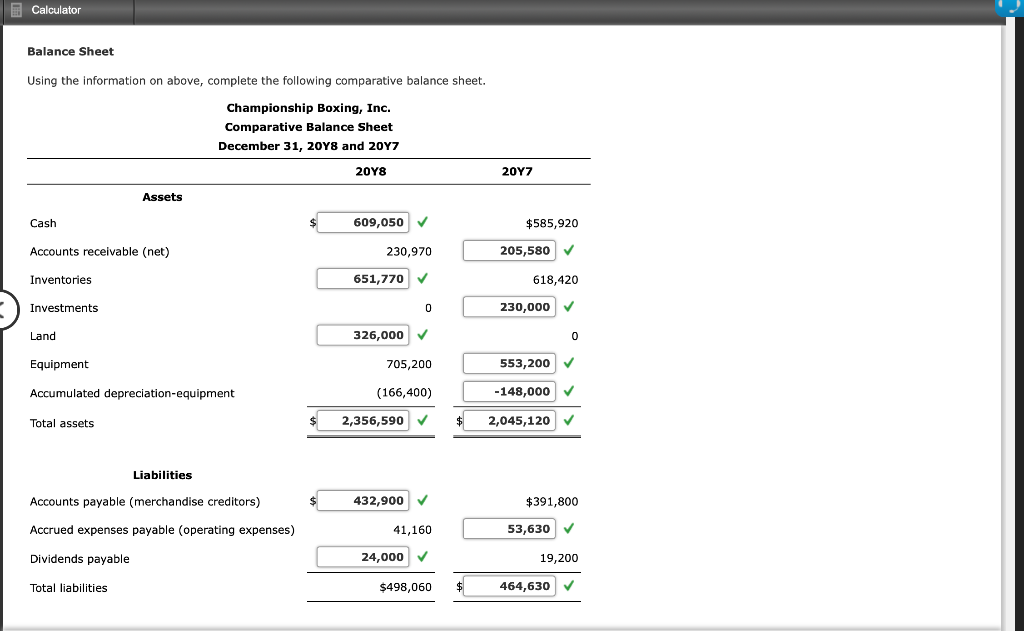Click the Inventories input box showing 651,770
Viewport: 1024px width, 631px height.
(361, 278)
